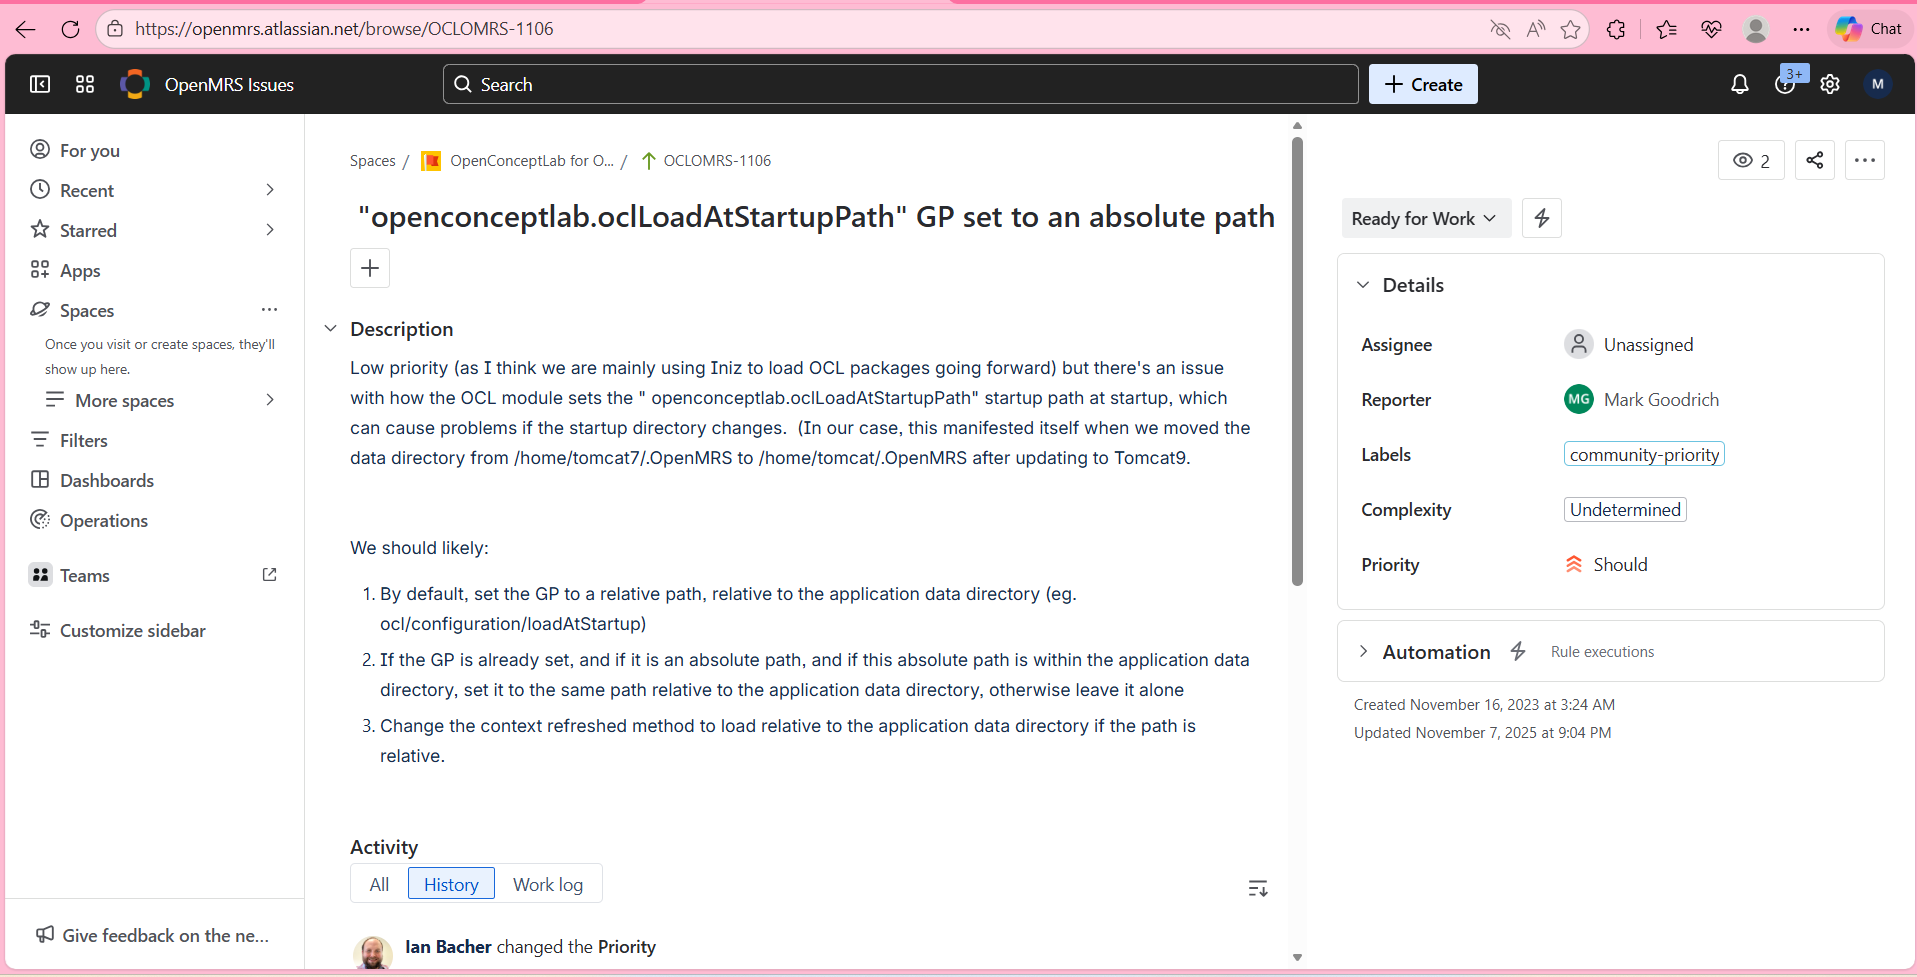Image resolution: width=1917 pixels, height=977 pixels.
Task: Open the Ready for Work status dropdown
Action: point(1424,218)
